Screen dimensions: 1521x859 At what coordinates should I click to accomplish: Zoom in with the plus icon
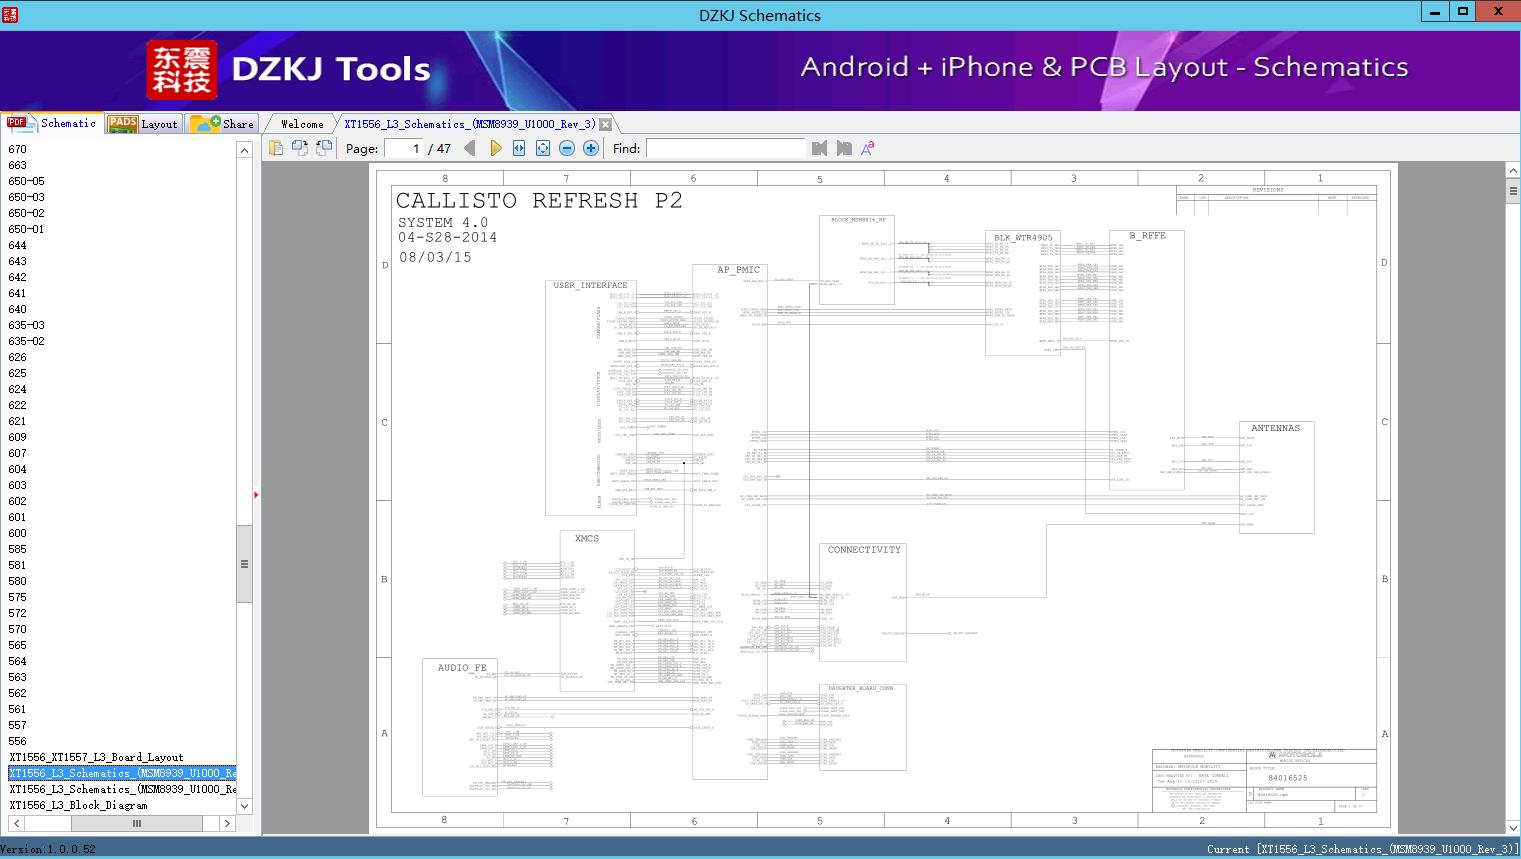[x=591, y=148]
